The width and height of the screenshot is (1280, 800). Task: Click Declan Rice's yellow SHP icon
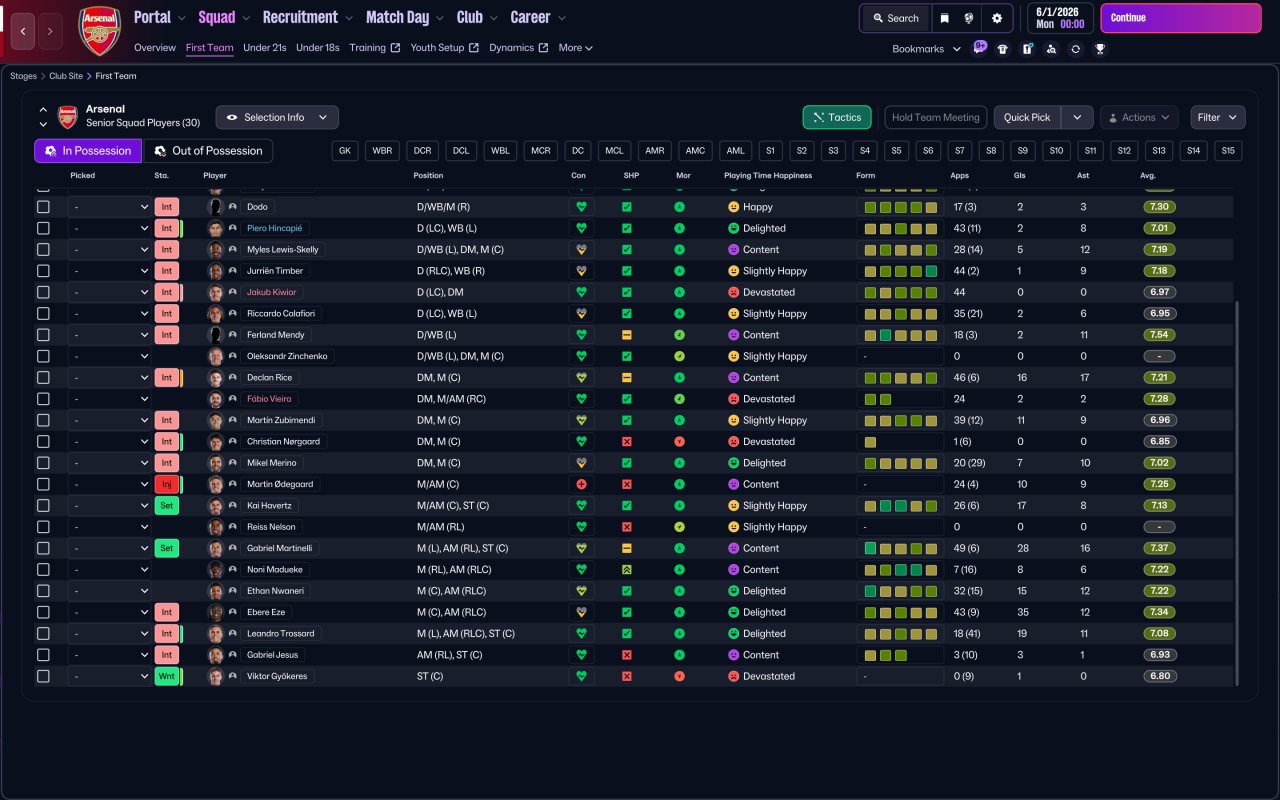[627, 378]
